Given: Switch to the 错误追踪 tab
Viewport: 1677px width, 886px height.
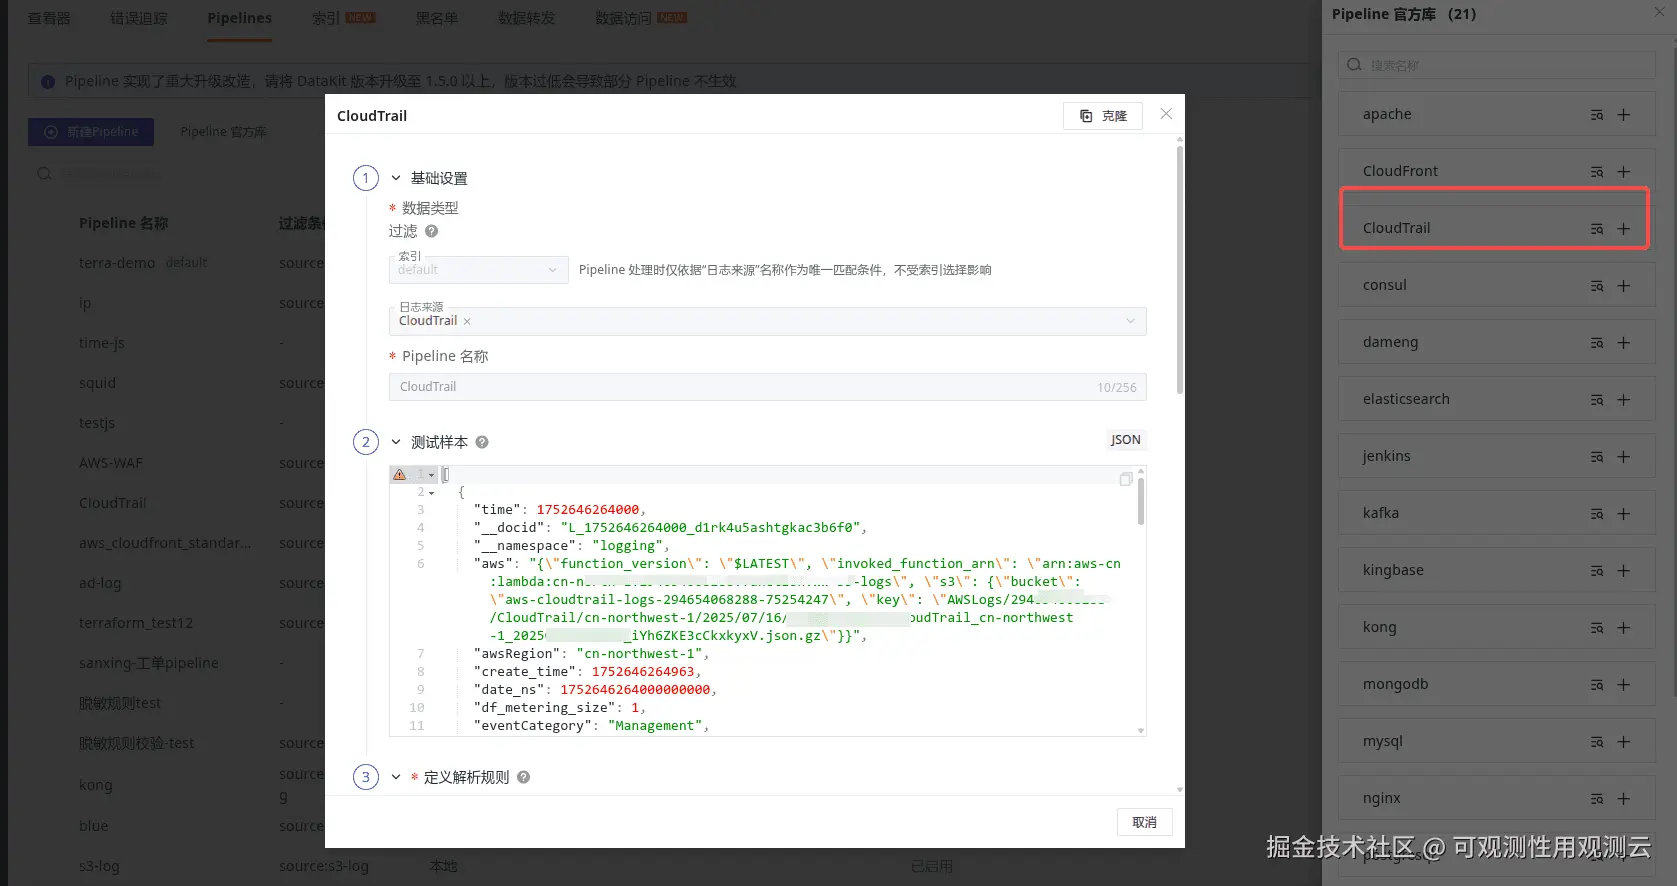Looking at the screenshot, I should pyautogui.click(x=139, y=18).
